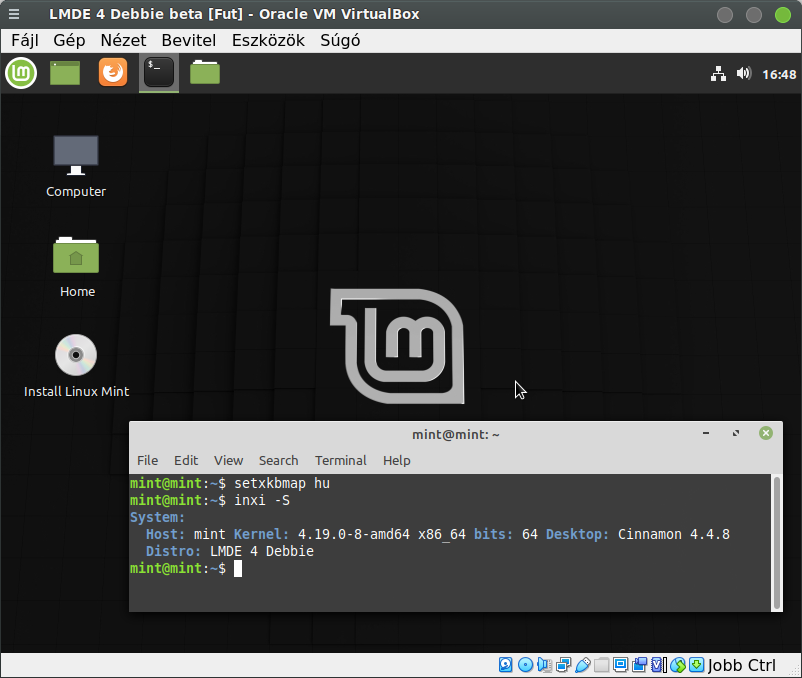Open the sound volume tray icon

(x=744, y=74)
